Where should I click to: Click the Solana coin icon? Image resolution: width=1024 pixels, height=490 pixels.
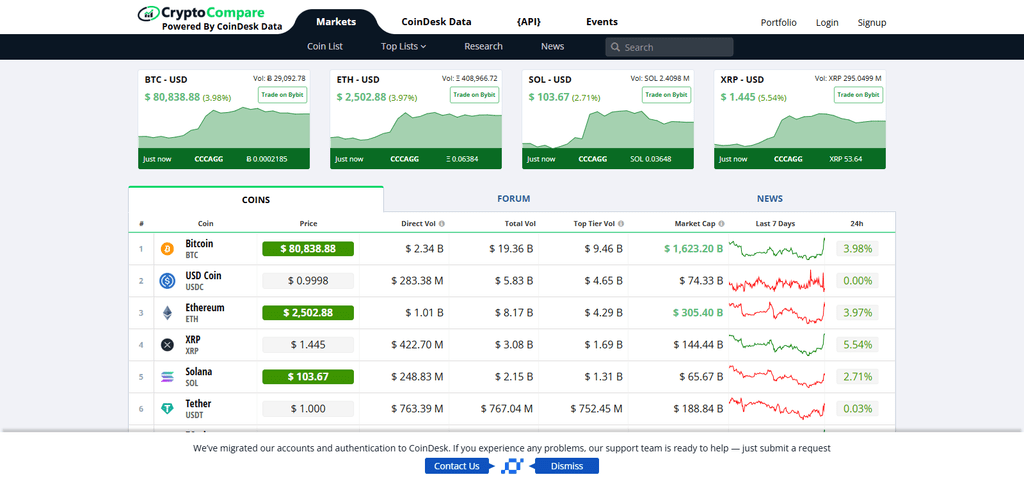tap(167, 377)
